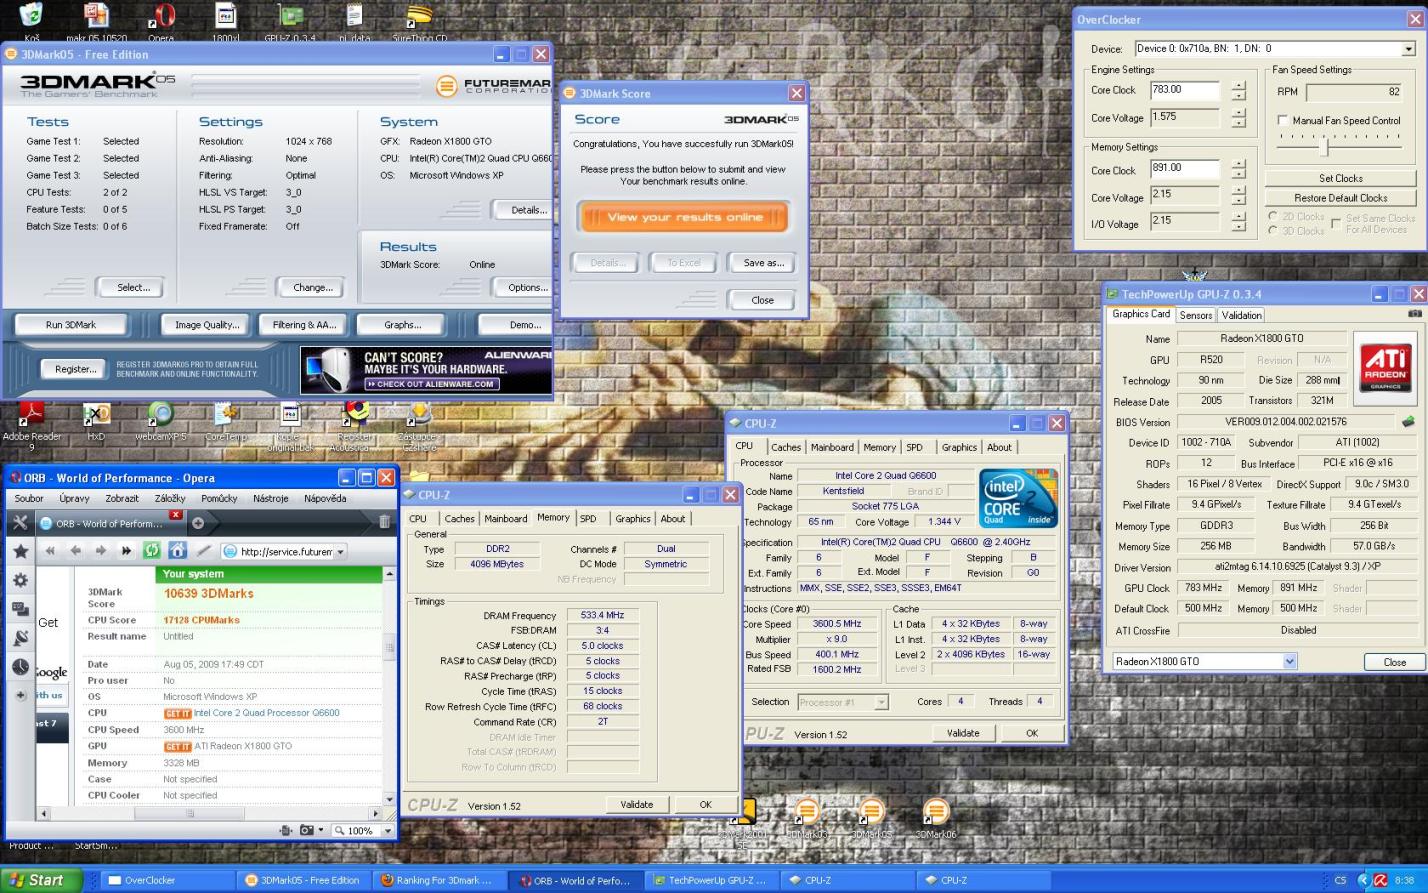Open the Opera history clock panel
1428x893 pixels.
(20, 667)
